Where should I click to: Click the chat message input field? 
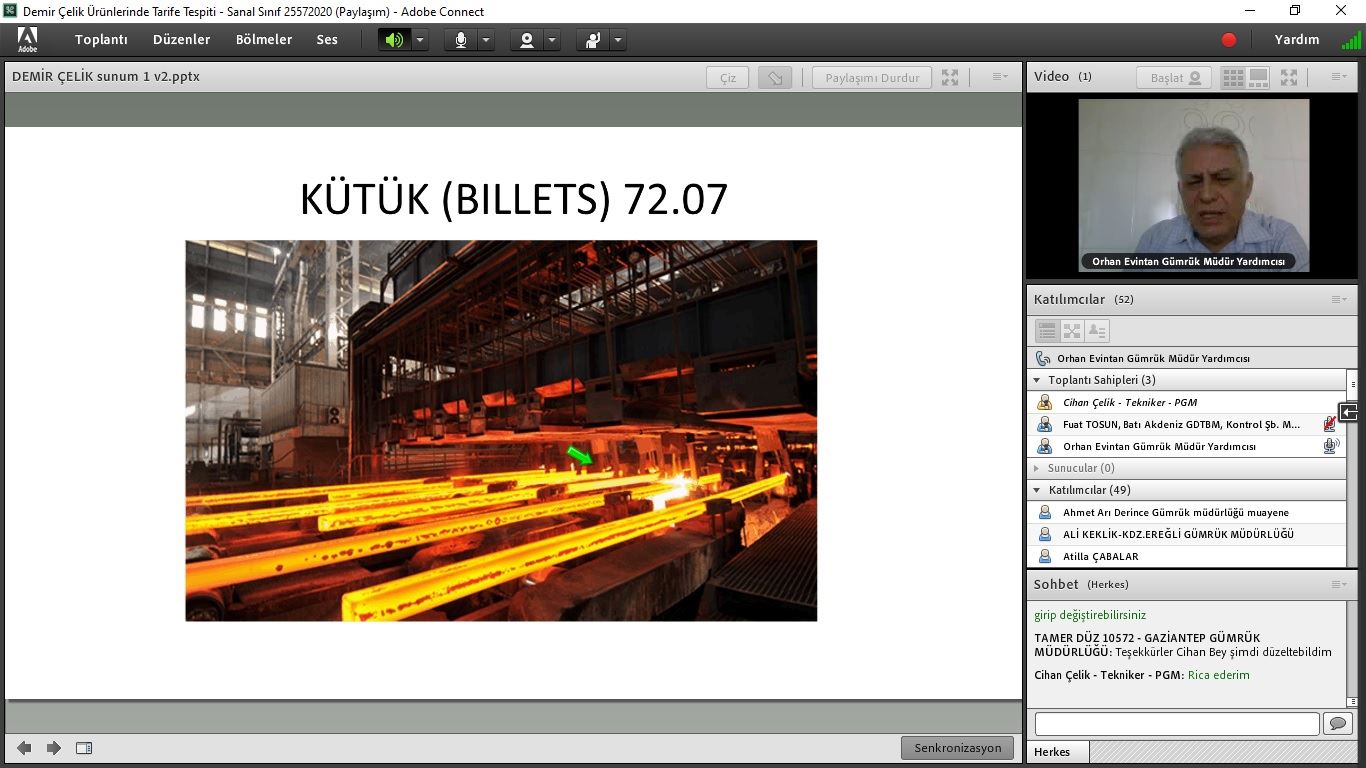click(x=1176, y=723)
